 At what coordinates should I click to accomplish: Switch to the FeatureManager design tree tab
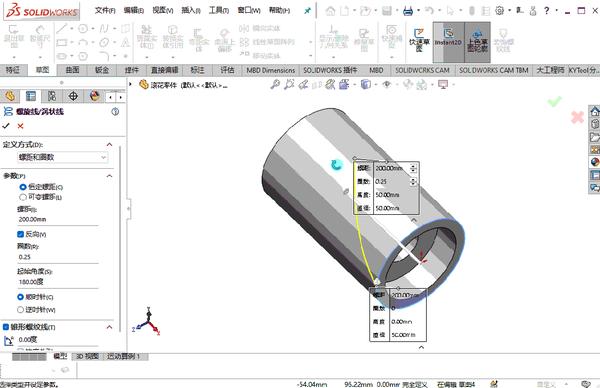(x=10, y=96)
